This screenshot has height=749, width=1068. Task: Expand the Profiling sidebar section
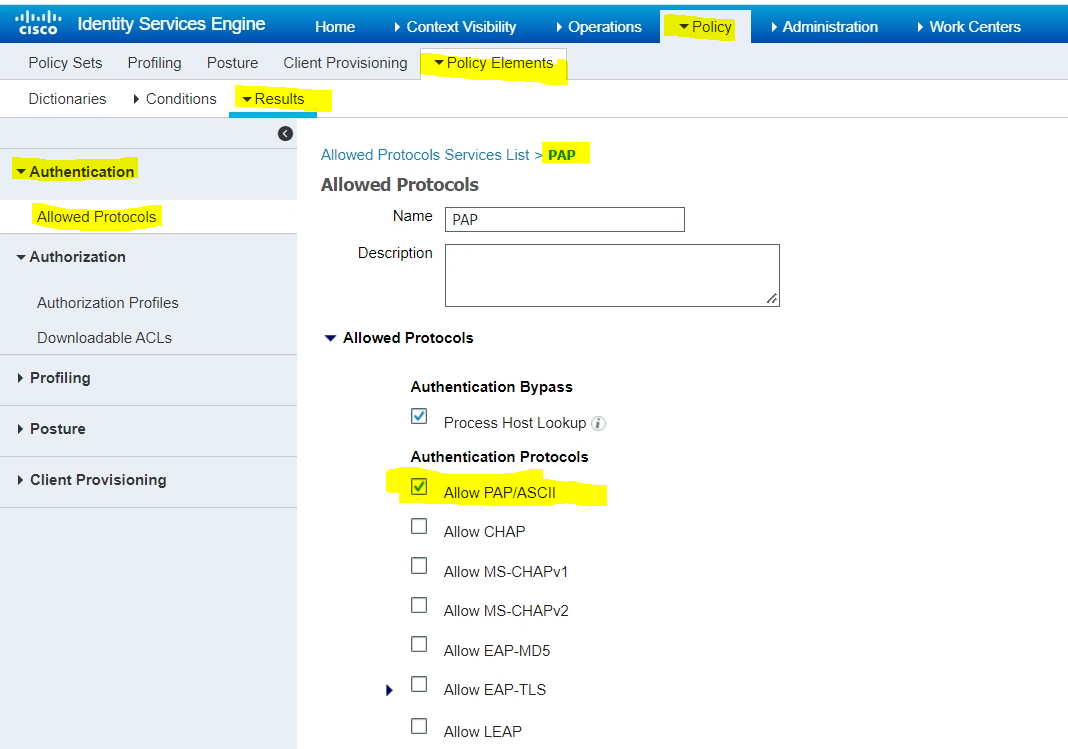coord(59,378)
